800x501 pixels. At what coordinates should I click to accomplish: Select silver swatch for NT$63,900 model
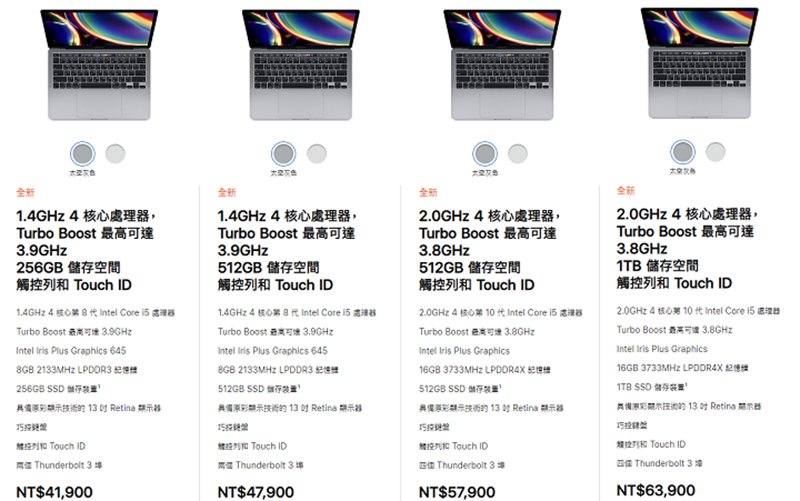(715, 152)
